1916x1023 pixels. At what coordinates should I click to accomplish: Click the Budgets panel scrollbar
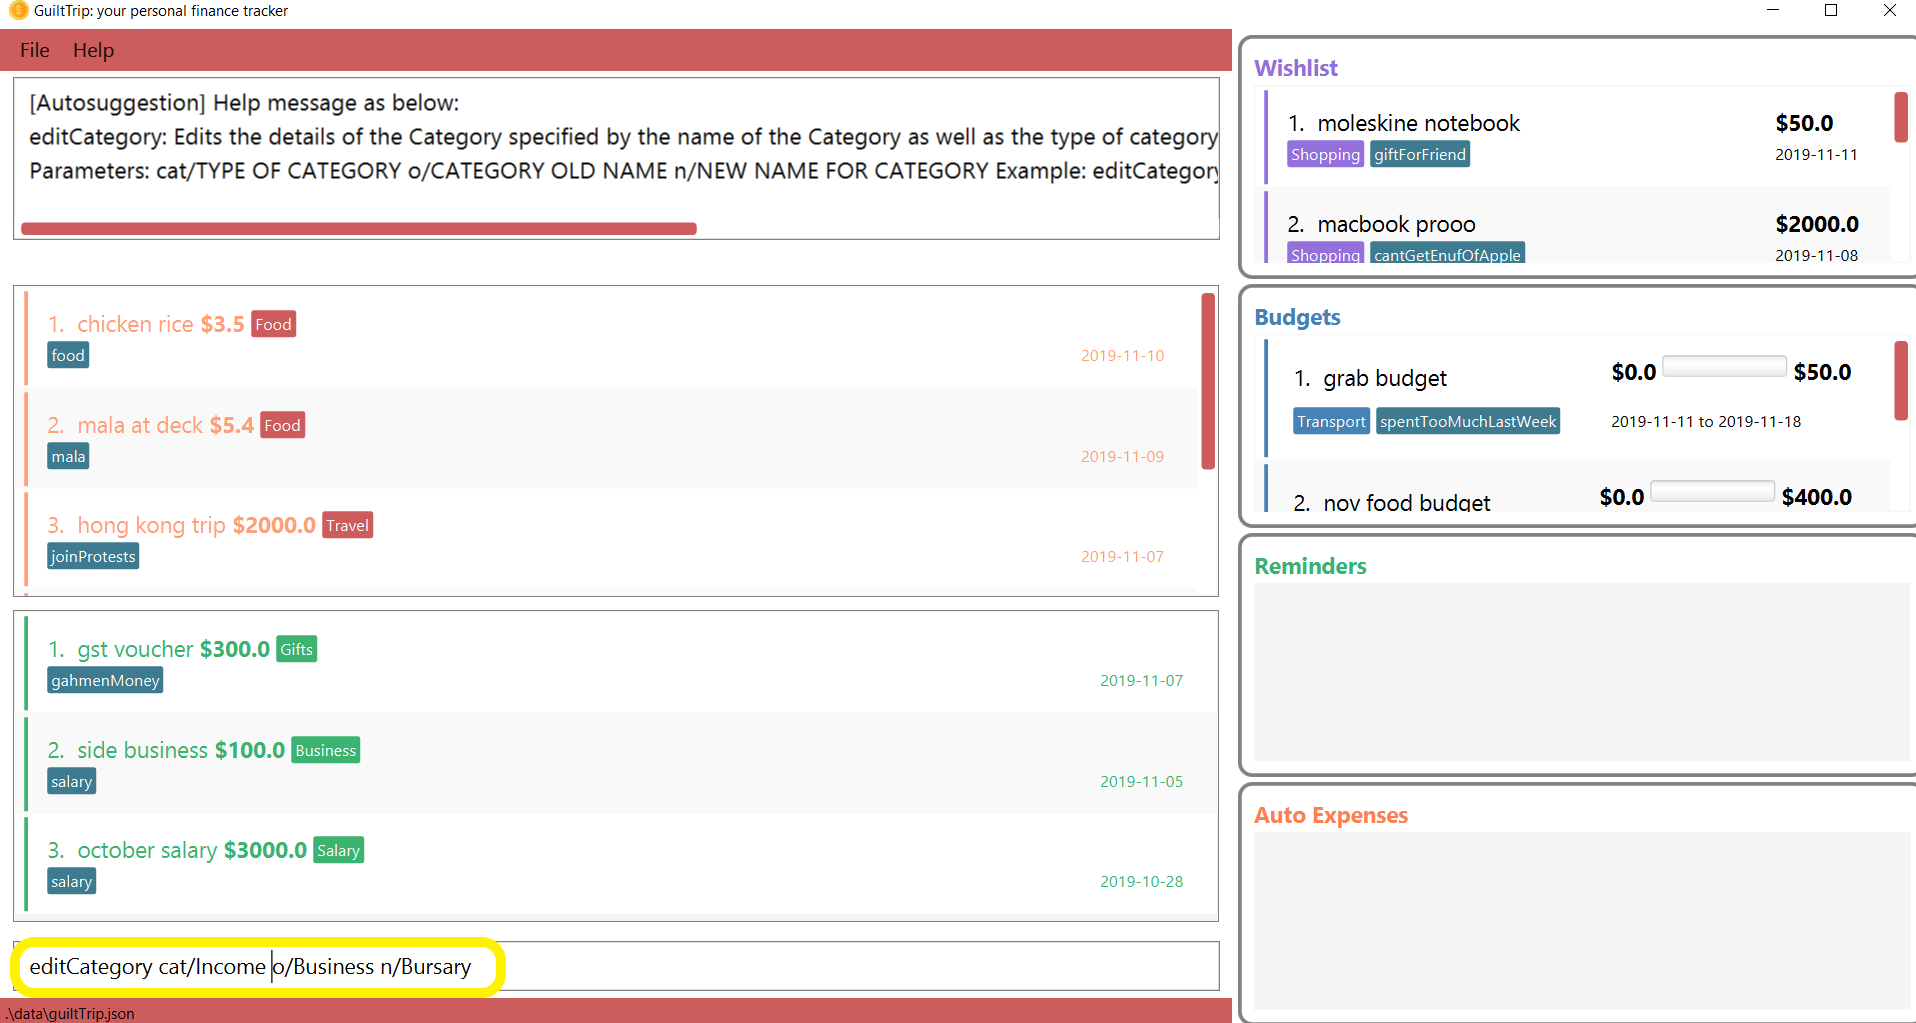(1901, 381)
